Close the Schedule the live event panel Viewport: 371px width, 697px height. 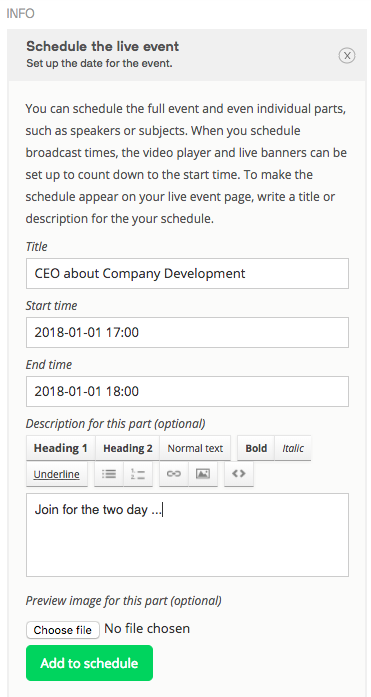click(347, 56)
